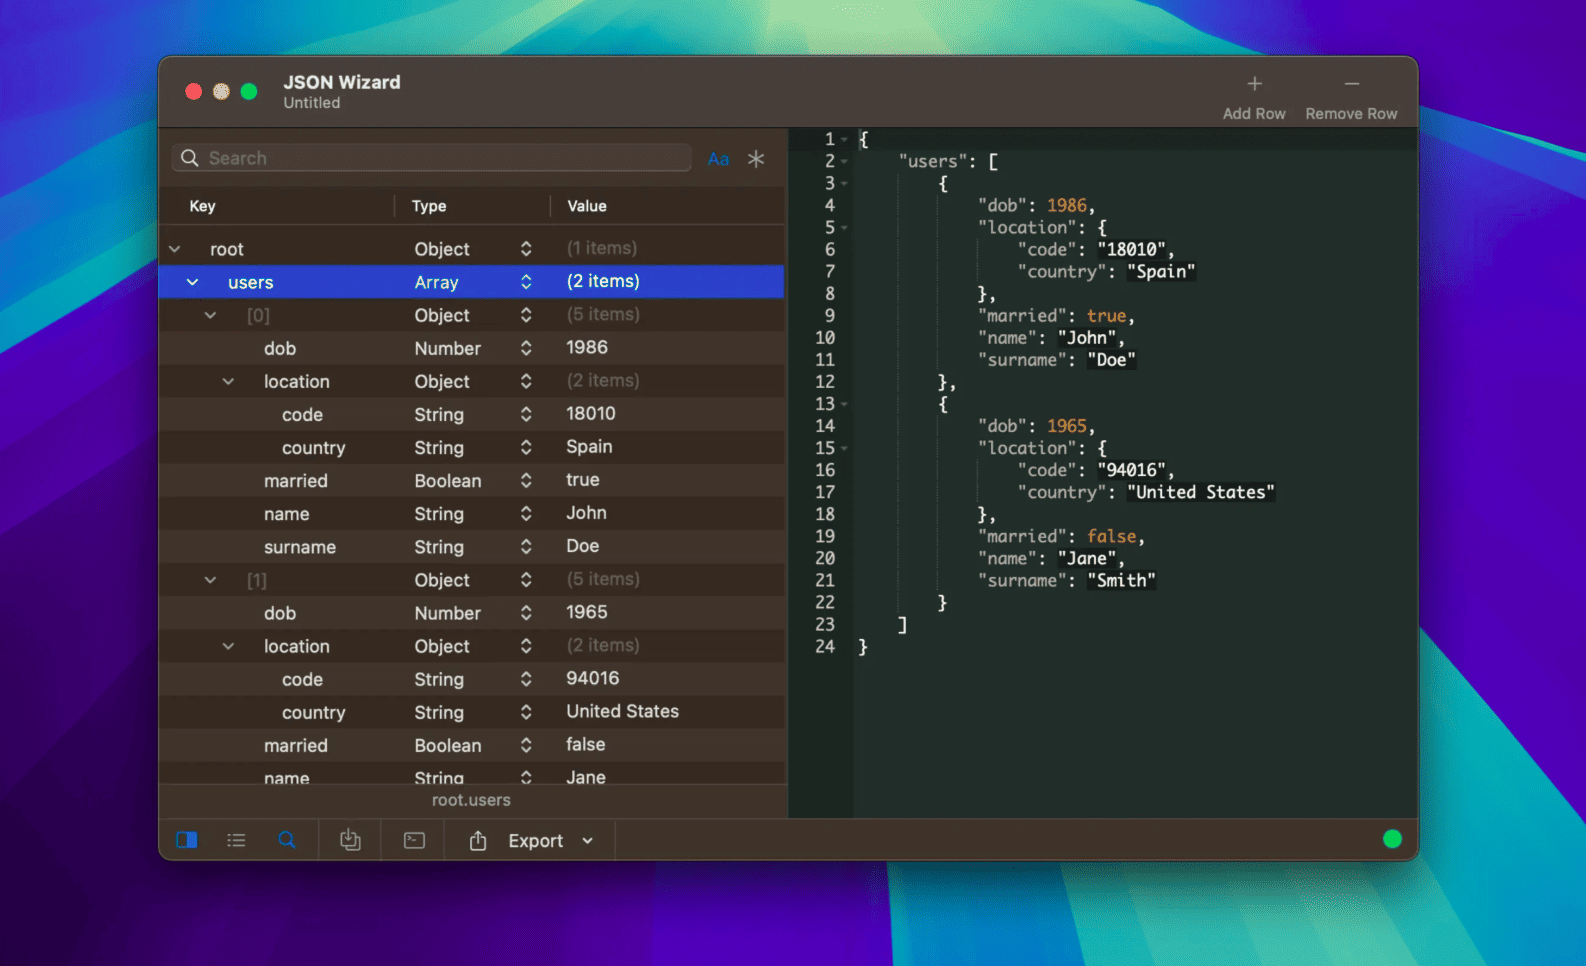1586x966 pixels.
Task: Click the false value on line 19
Action: (1111, 536)
